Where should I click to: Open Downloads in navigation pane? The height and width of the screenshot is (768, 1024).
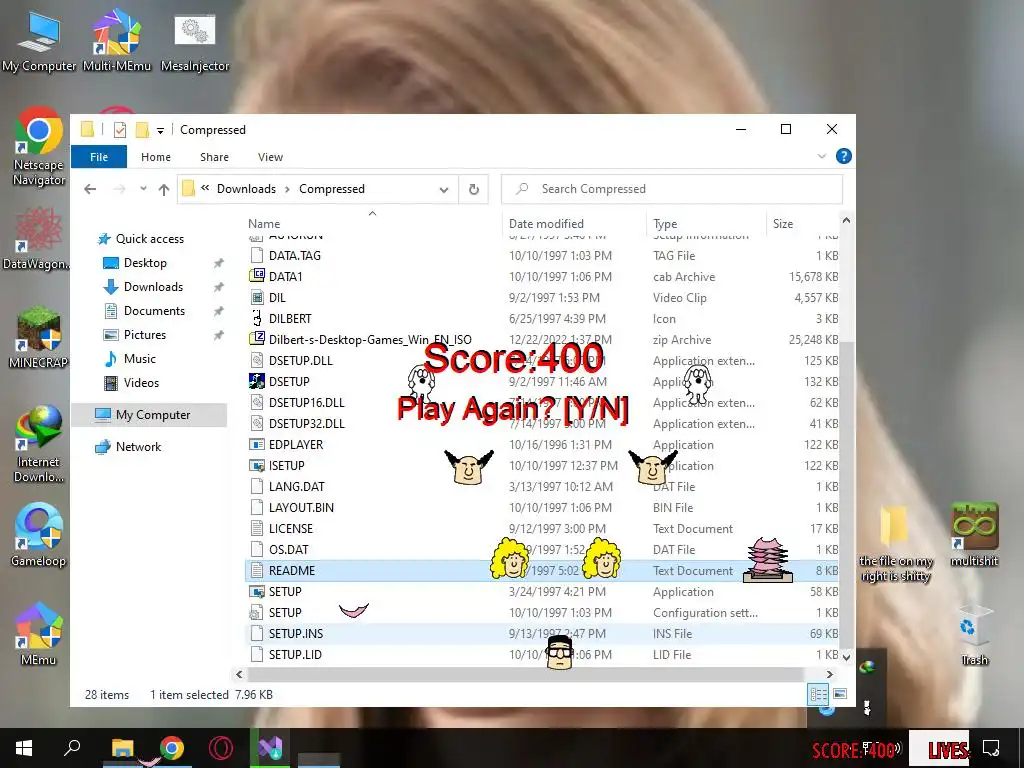click(153, 287)
